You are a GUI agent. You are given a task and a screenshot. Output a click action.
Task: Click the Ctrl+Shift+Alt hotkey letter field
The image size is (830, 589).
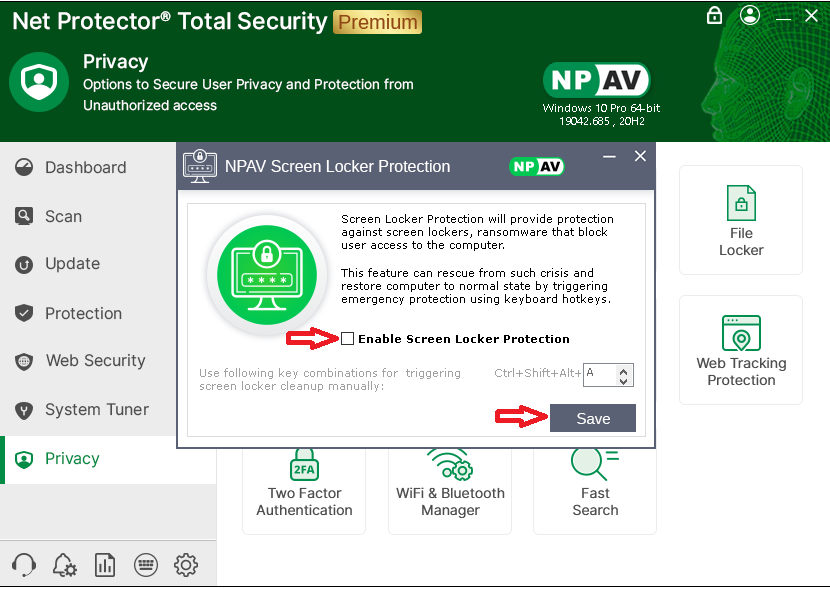point(600,375)
